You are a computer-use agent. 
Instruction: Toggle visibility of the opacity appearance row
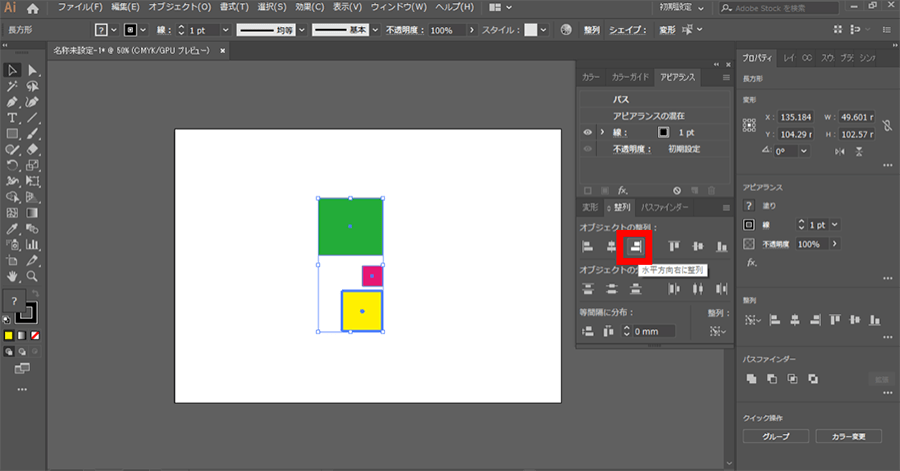[x=588, y=148]
